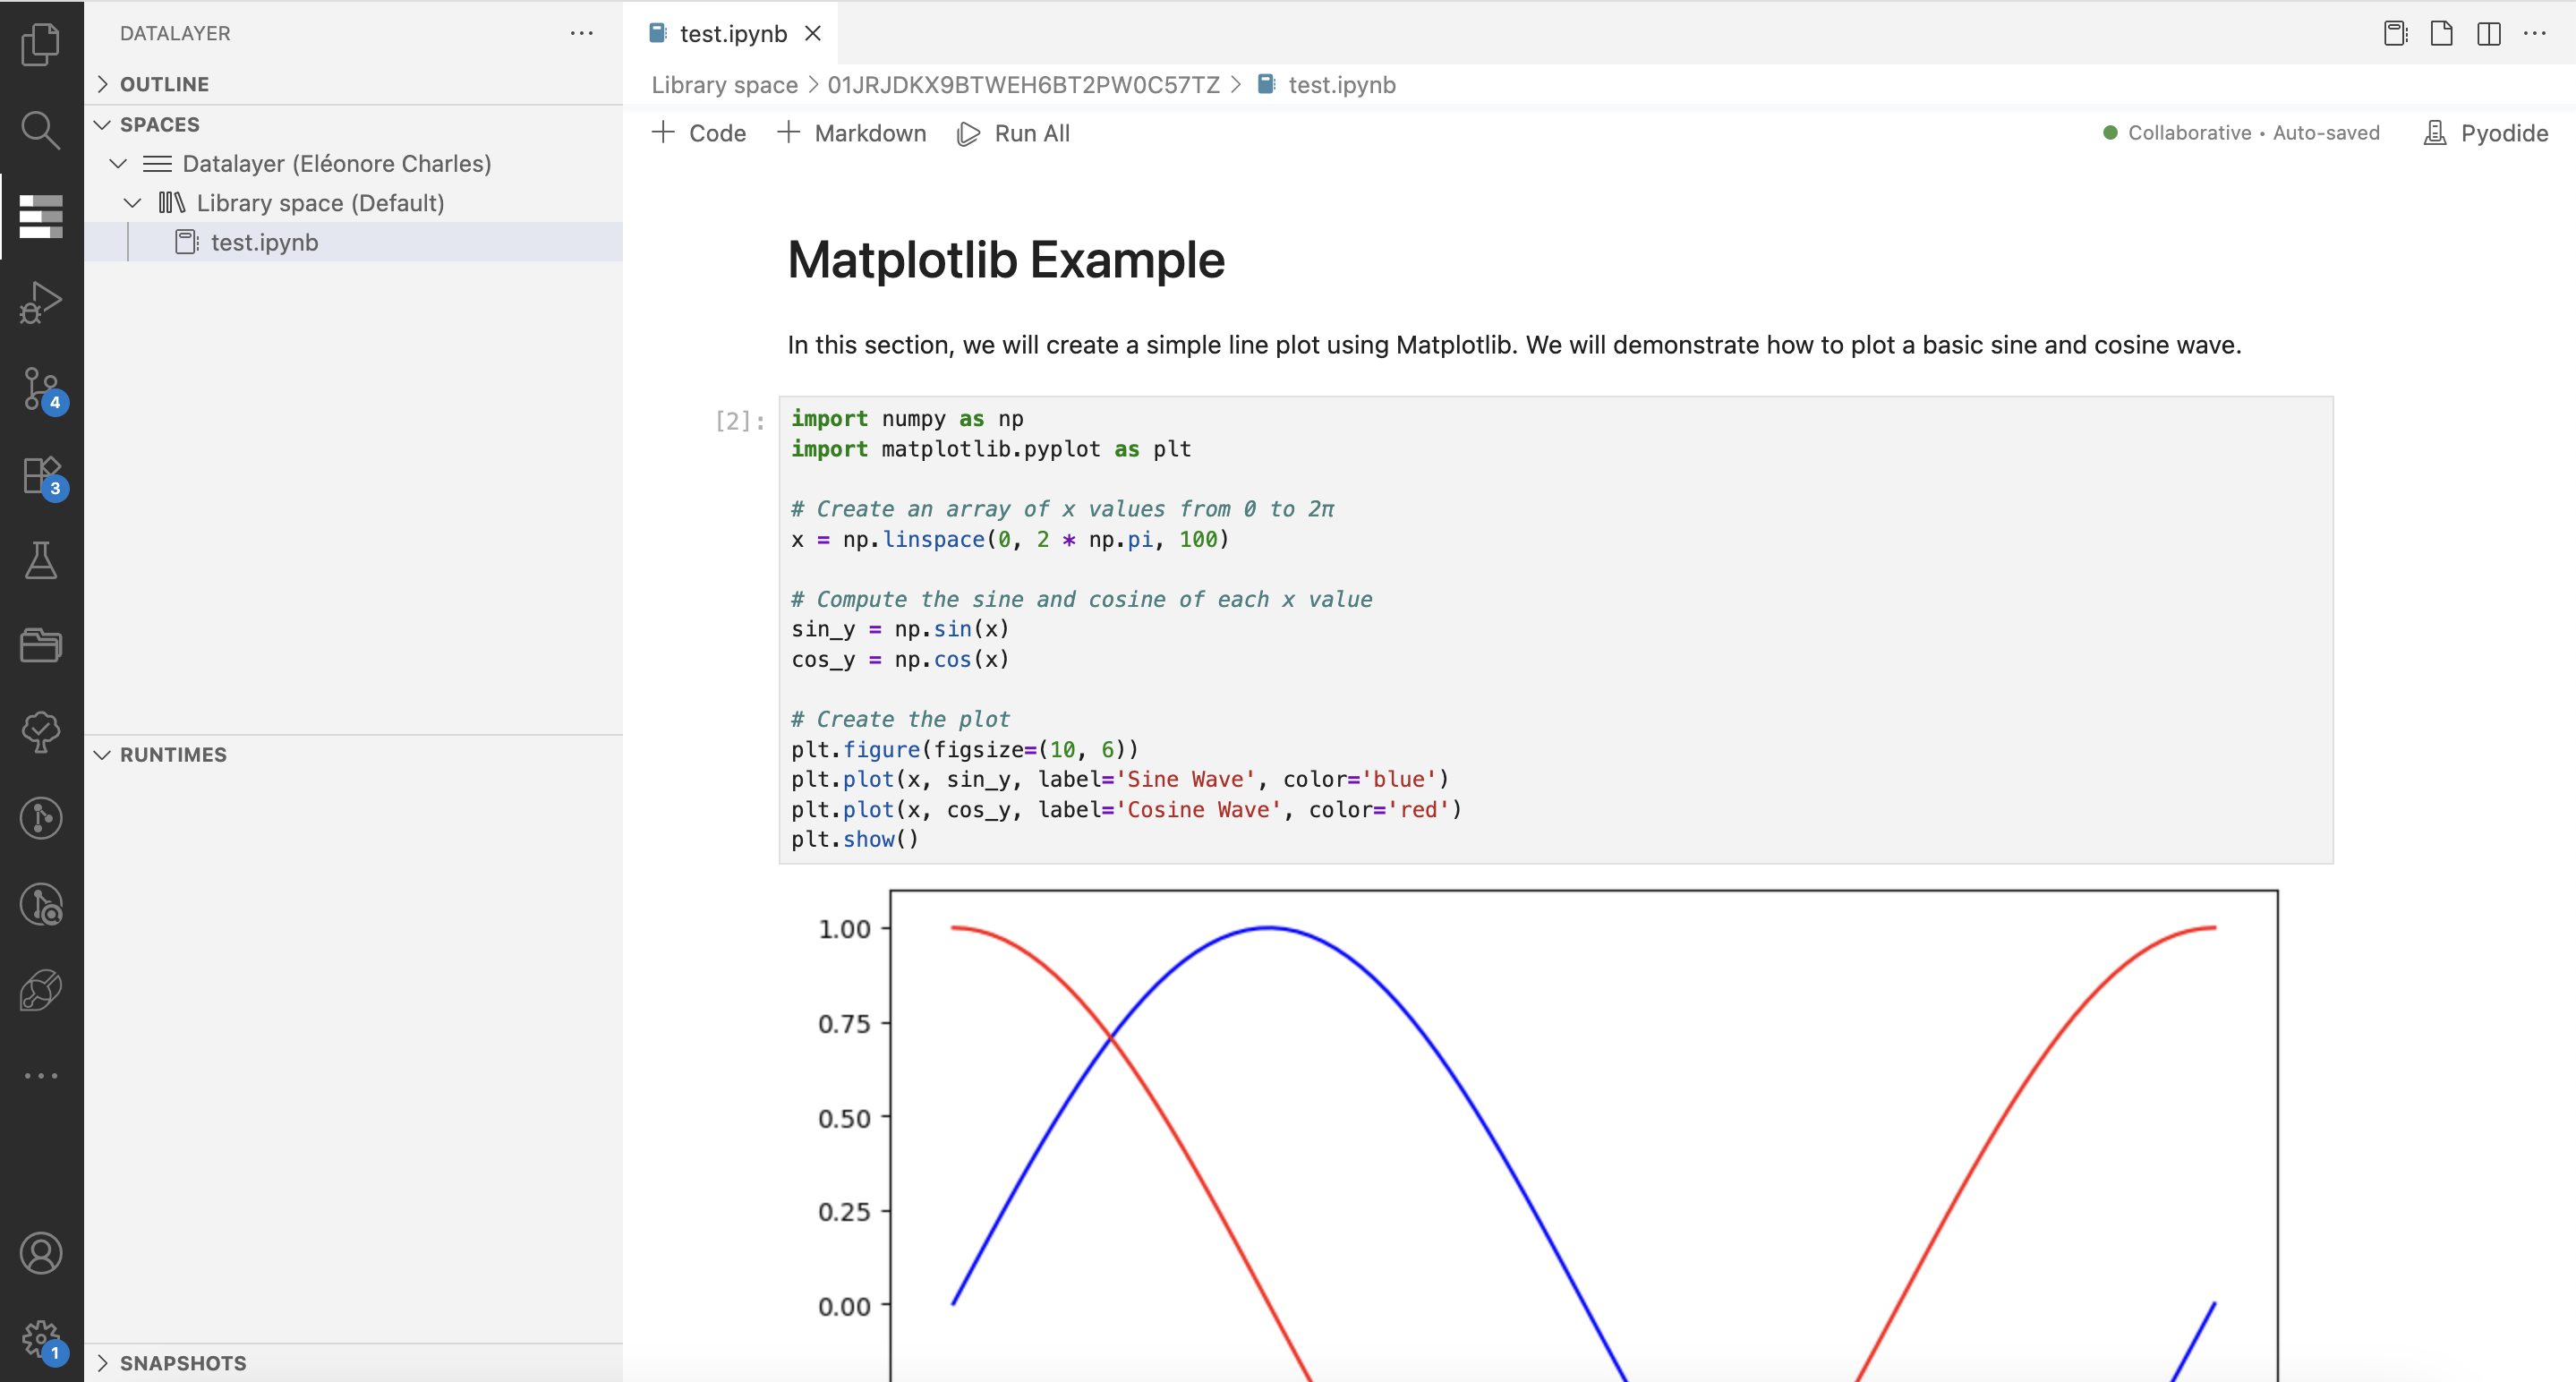
Task: Open the Testing flask icon
Action: coord(40,561)
